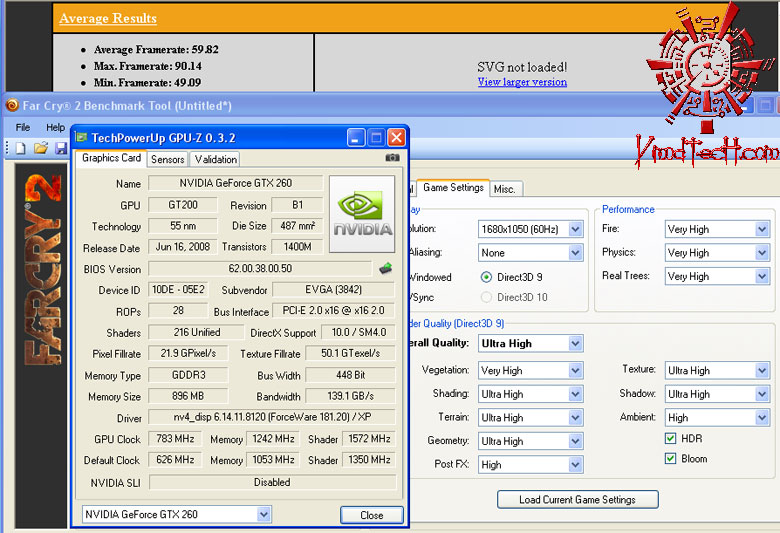Switch to the Game Settings tab
The height and width of the screenshot is (533, 780).
453,188
